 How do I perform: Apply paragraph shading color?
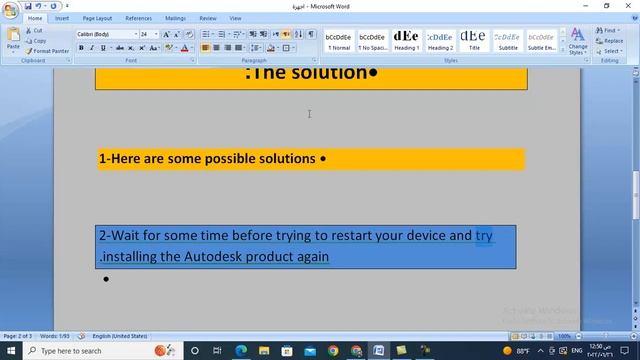[270, 48]
